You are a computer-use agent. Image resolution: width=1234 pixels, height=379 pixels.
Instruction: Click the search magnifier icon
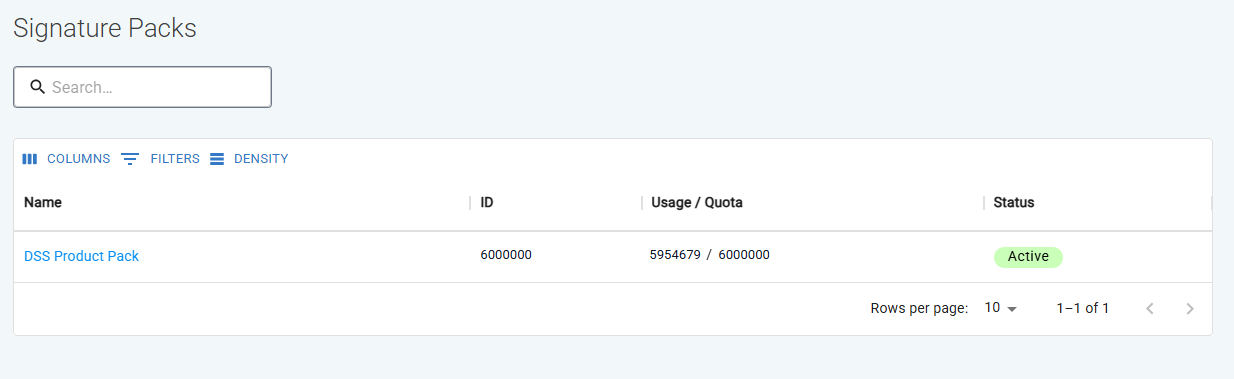click(x=38, y=87)
